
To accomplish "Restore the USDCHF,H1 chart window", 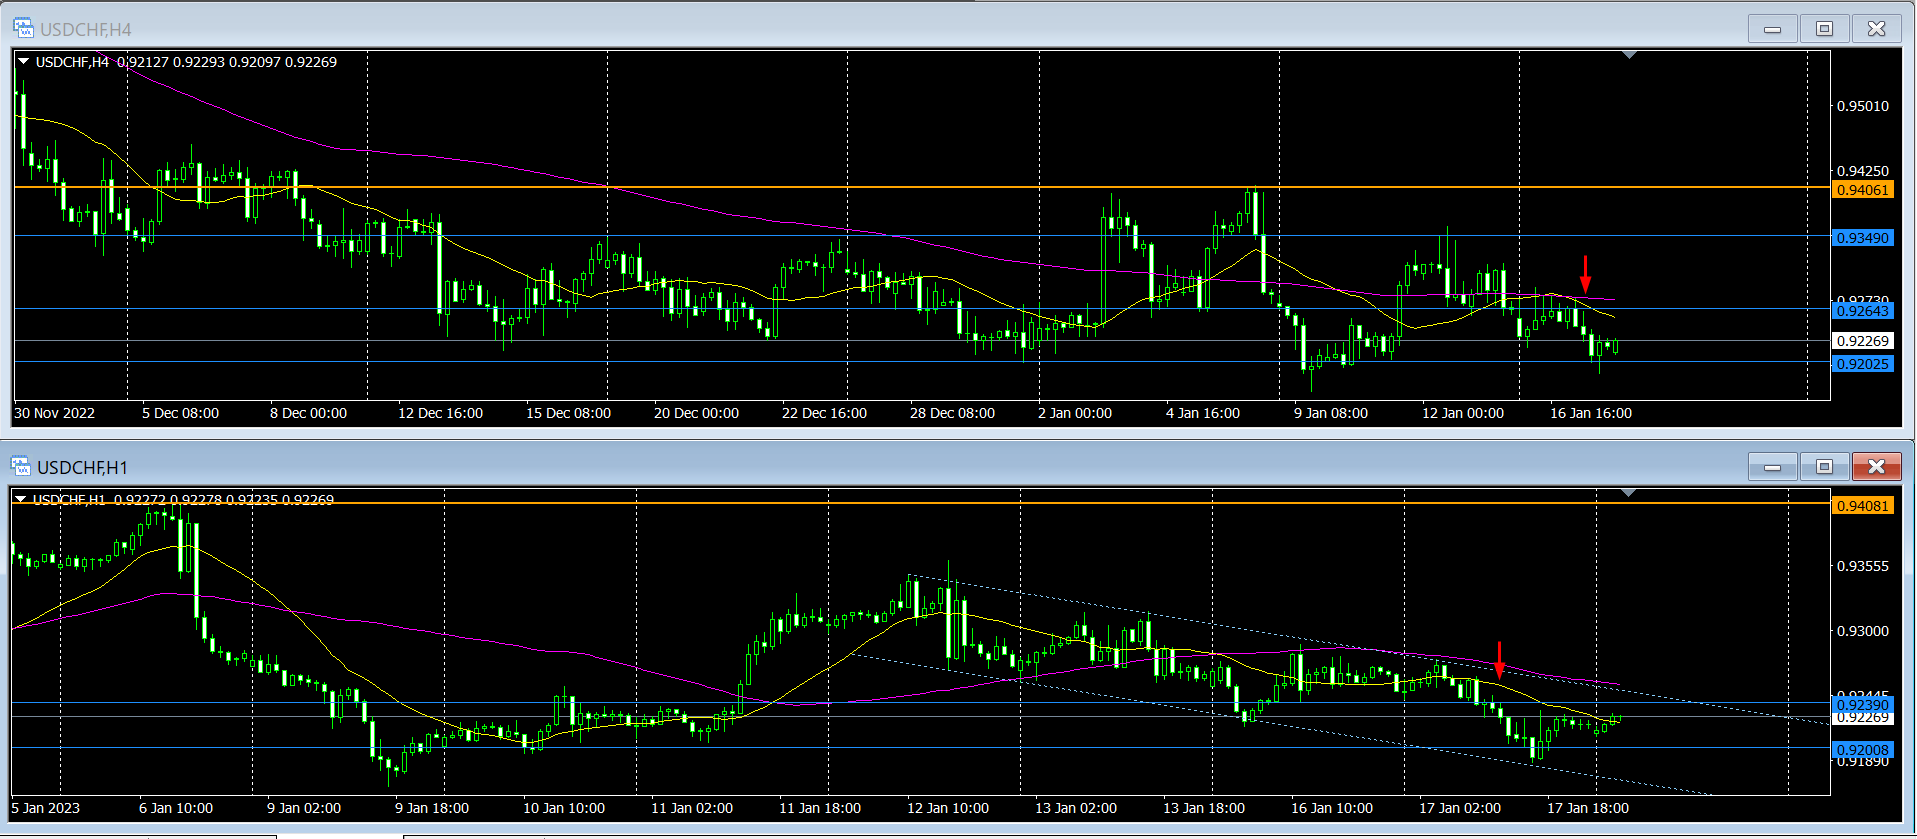I will coord(1825,467).
